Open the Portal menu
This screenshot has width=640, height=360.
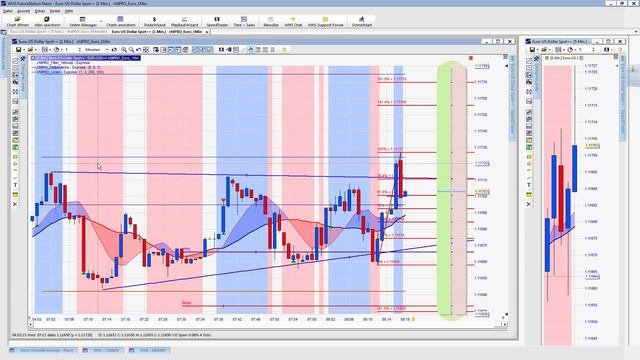click(x=55, y=11)
